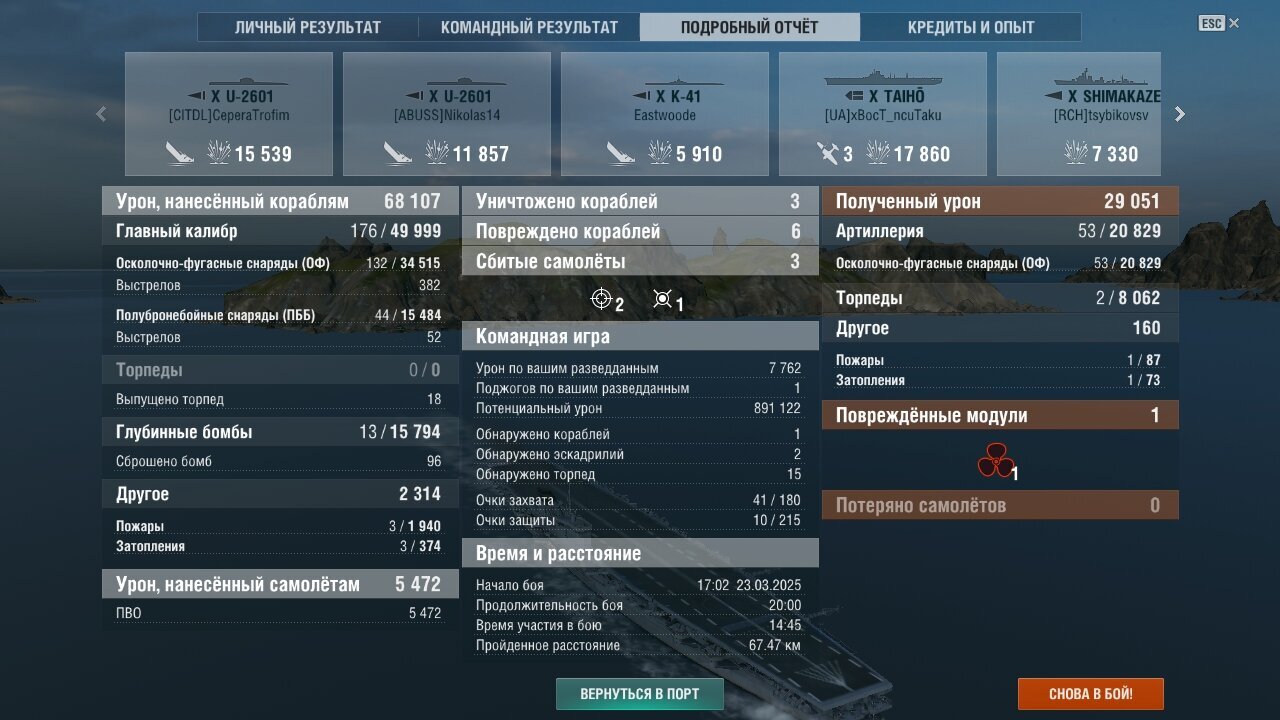
Task: Close report via ESC button
Action: tap(1219, 23)
